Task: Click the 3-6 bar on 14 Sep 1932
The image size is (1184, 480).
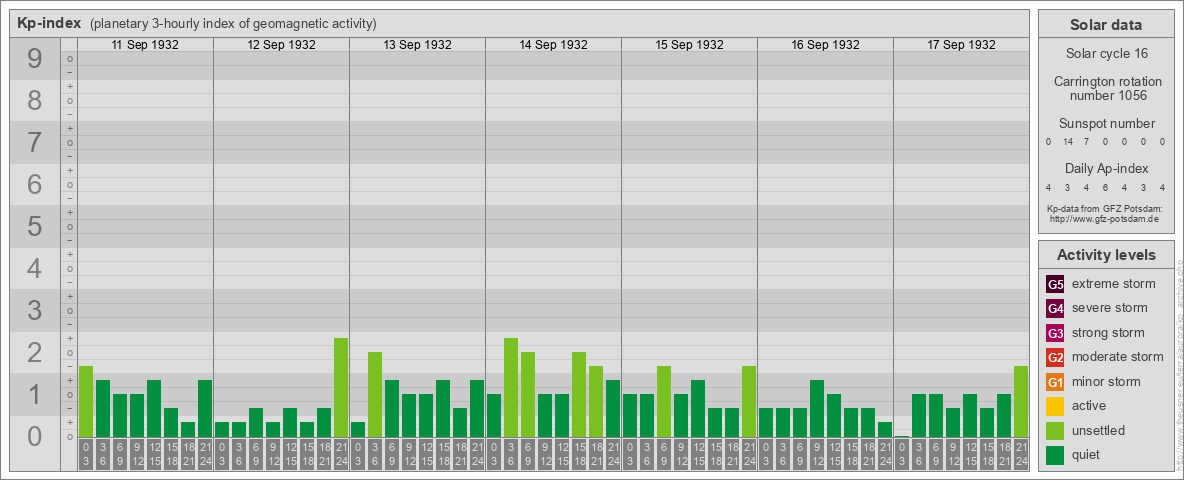Action: pos(511,388)
